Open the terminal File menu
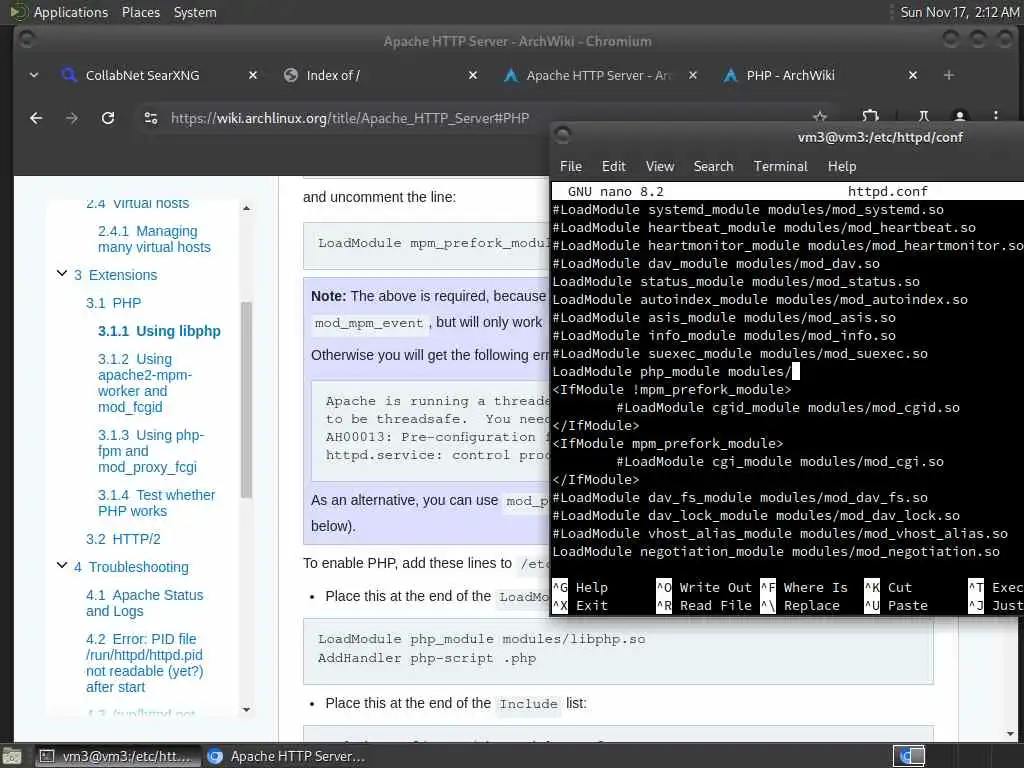Image resolution: width=1024 pixels, height=768 pixels. click(x=571, y=167)
